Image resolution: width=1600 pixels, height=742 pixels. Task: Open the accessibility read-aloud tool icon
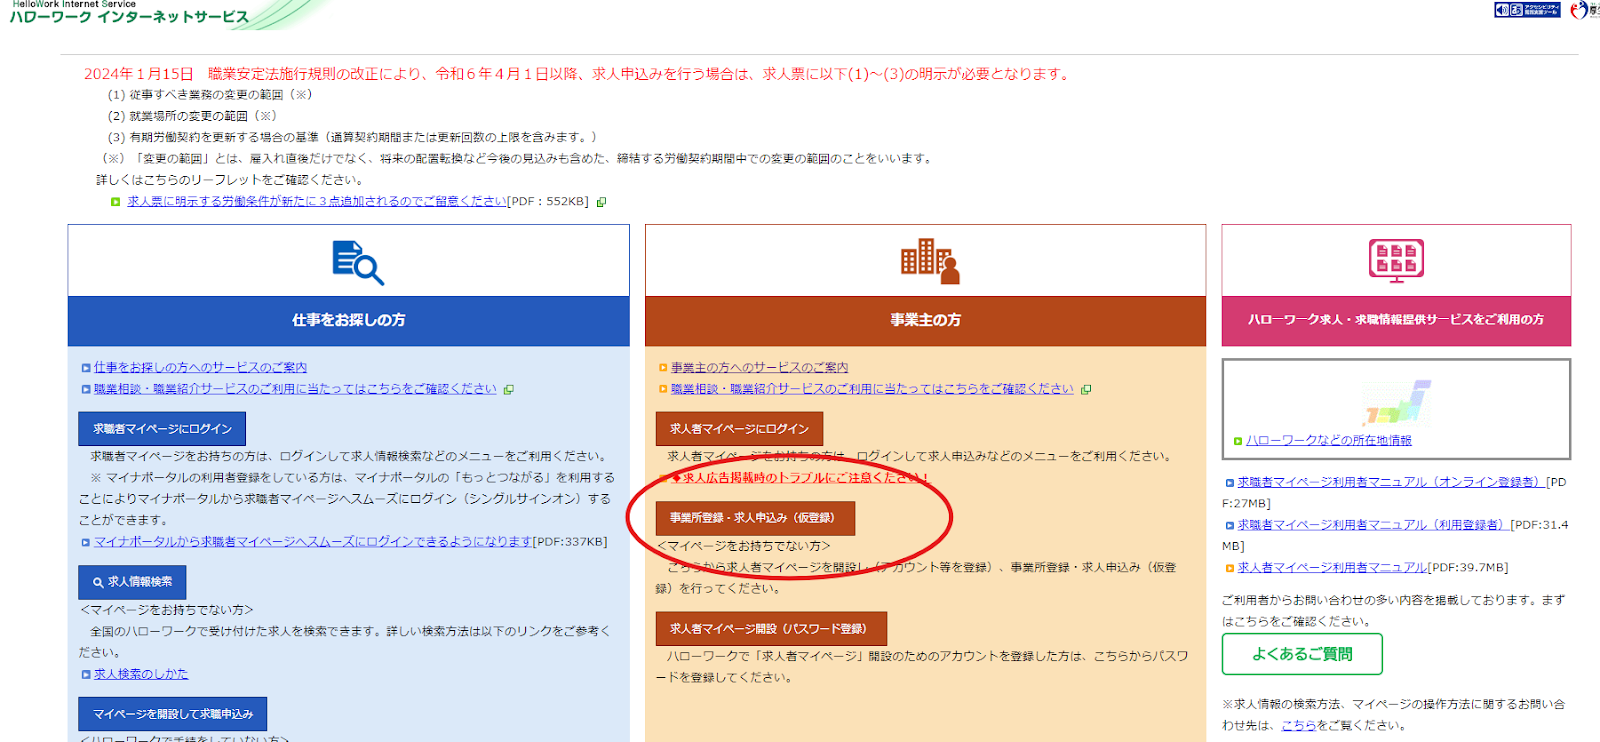coord(1527,10)
